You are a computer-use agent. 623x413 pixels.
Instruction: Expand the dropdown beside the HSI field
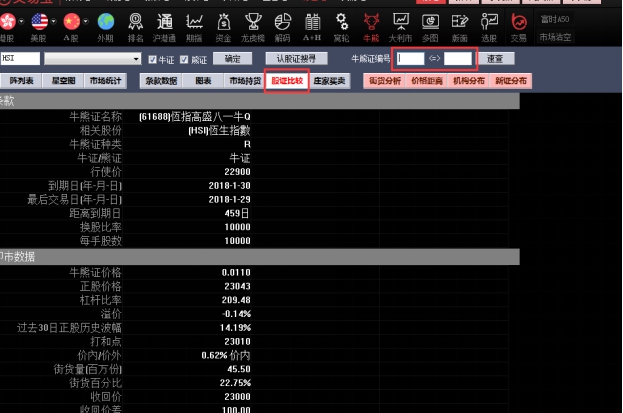click(137, 59)
